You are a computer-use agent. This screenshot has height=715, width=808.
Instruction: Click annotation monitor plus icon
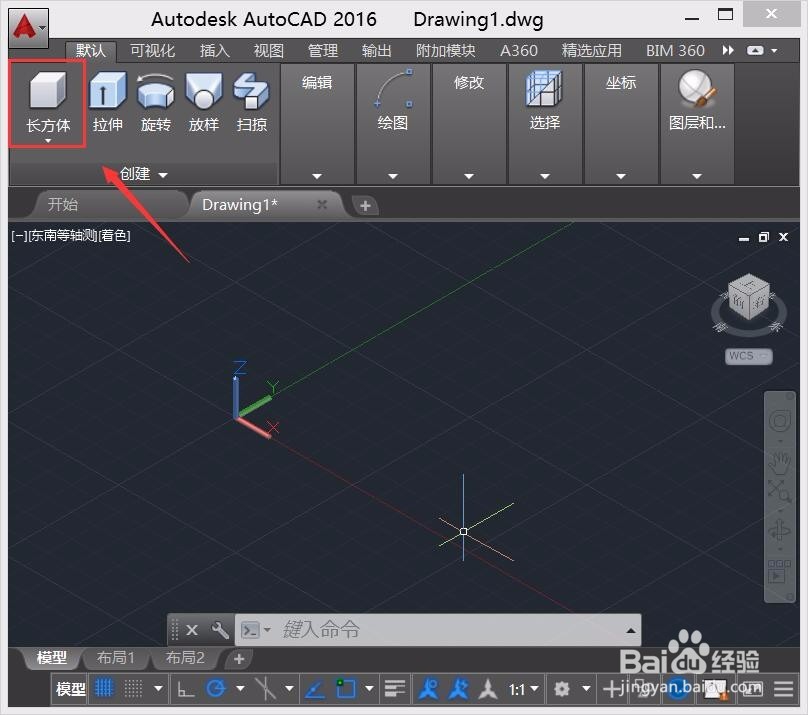(612, 689)
